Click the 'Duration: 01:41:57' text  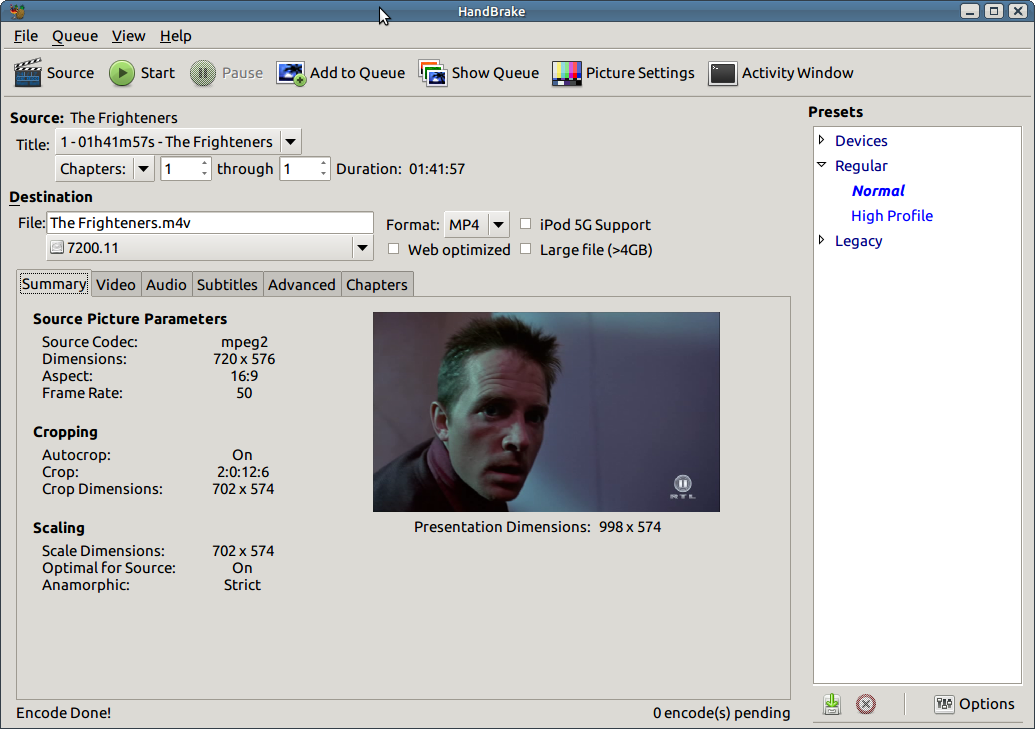point(400,169)
